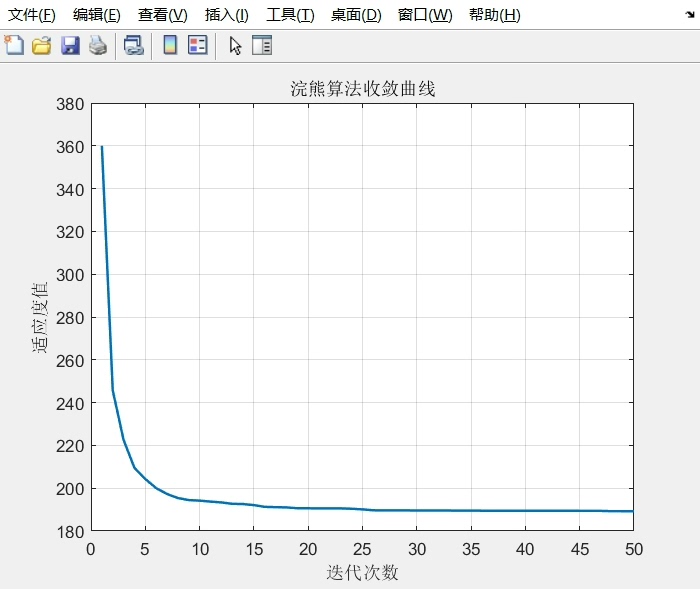
Task: Open a file with the folder icon
Action: (x=42, y=46)
